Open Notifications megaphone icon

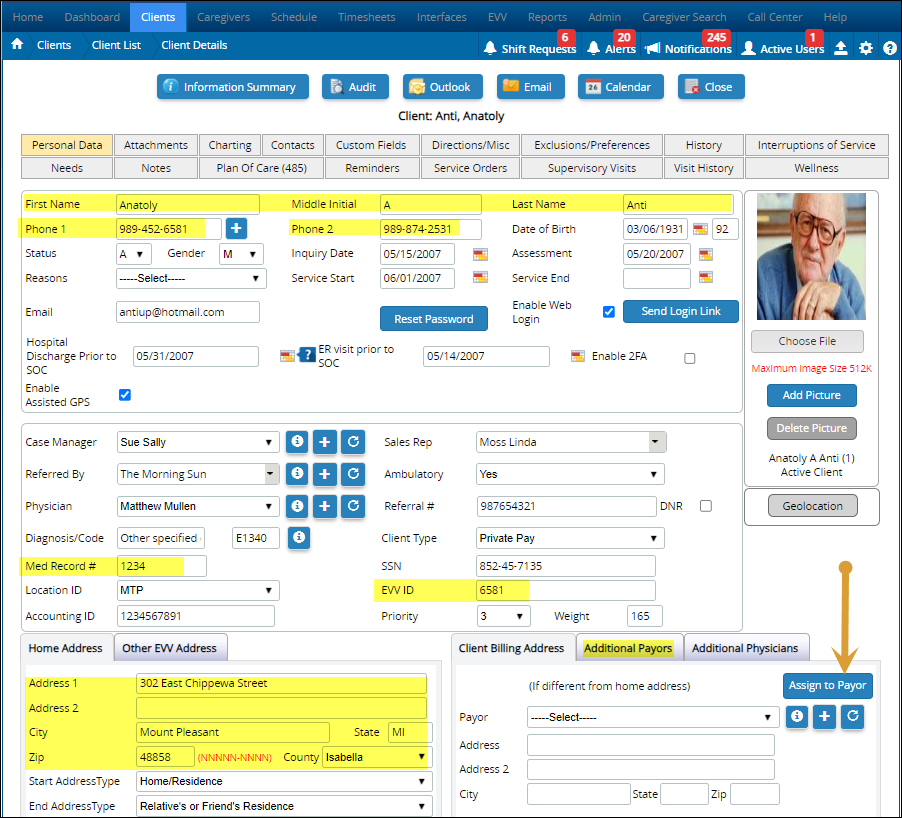[x=652, y=48]
